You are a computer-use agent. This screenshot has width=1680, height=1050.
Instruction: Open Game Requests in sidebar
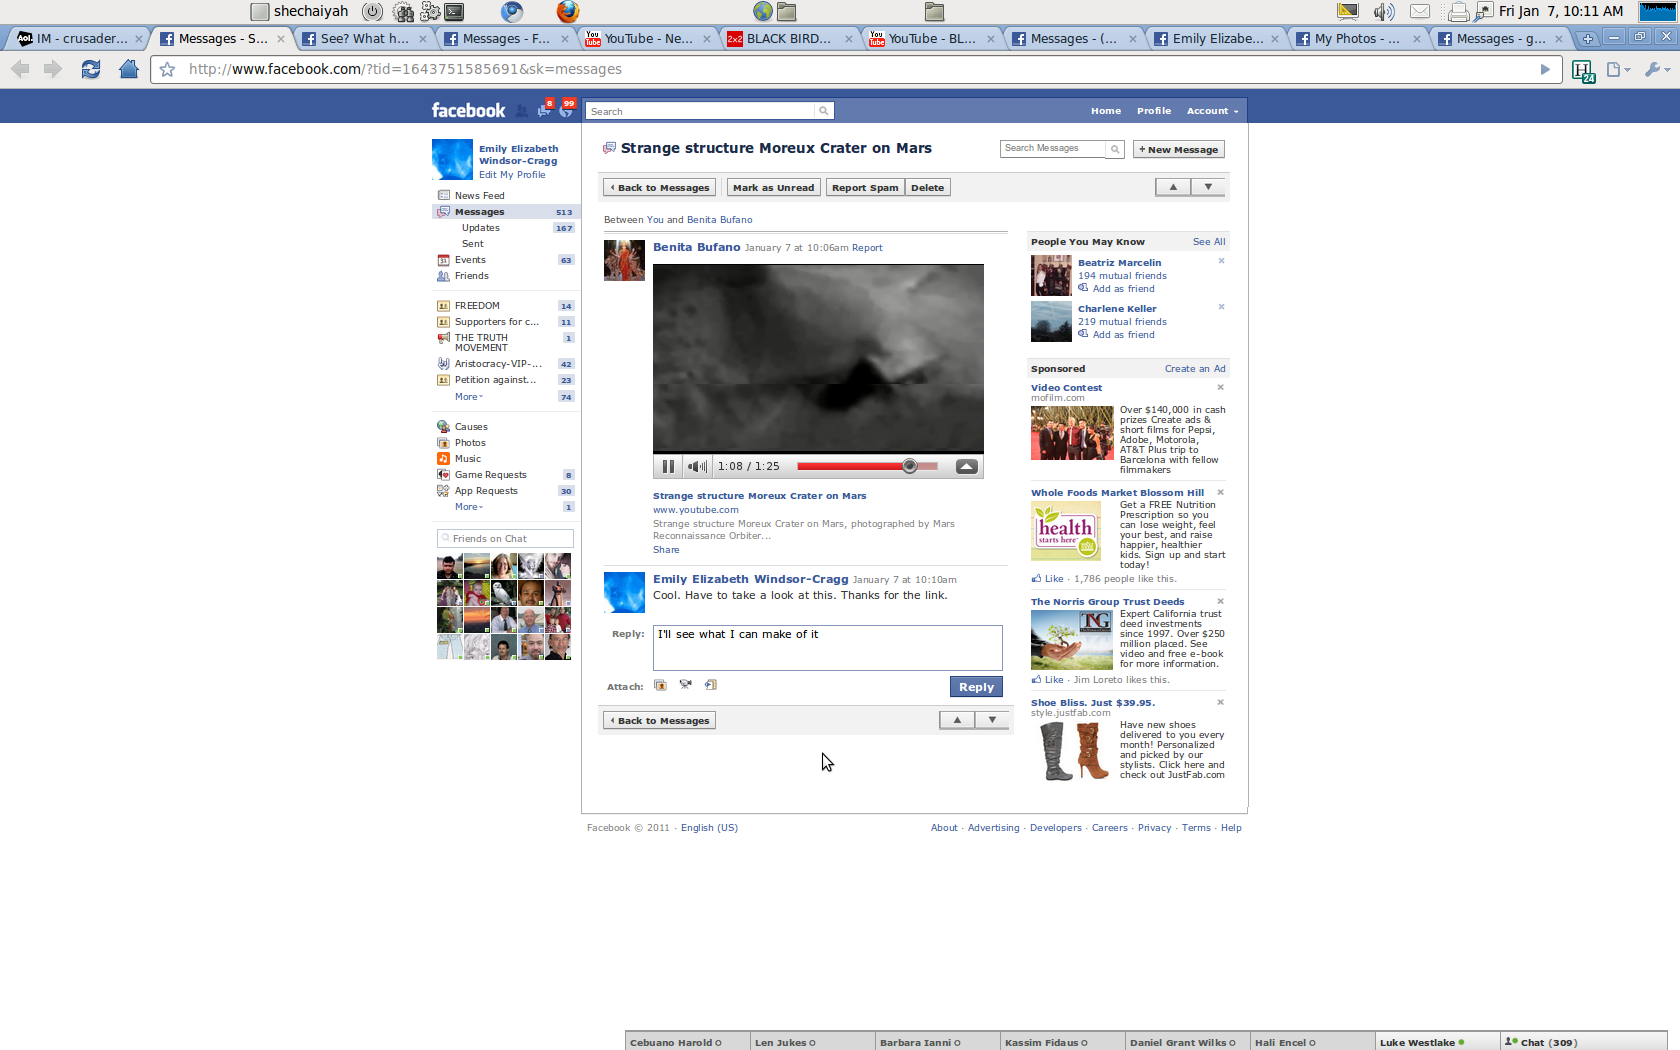click(x=490, y=474)
